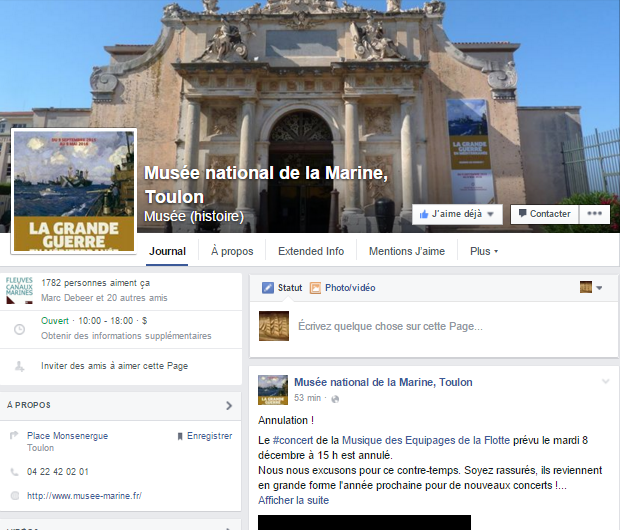Click the invite friends person icon
Viewport: 620px width, 530px height.
point(19,366)
